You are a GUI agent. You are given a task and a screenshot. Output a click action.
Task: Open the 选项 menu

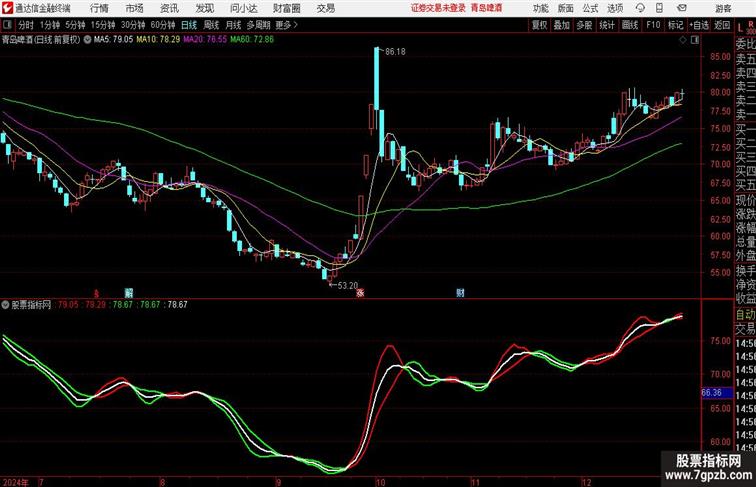tap(615, 8)
